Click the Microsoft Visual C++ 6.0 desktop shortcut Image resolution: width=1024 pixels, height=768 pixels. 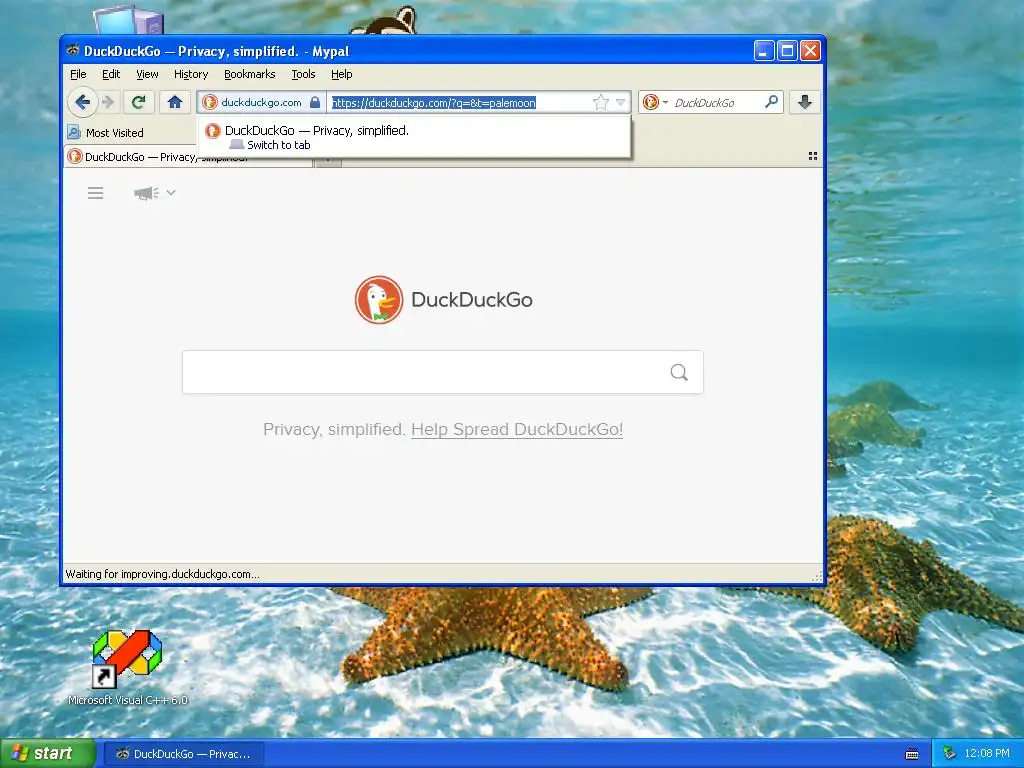[x=127, y=667]
